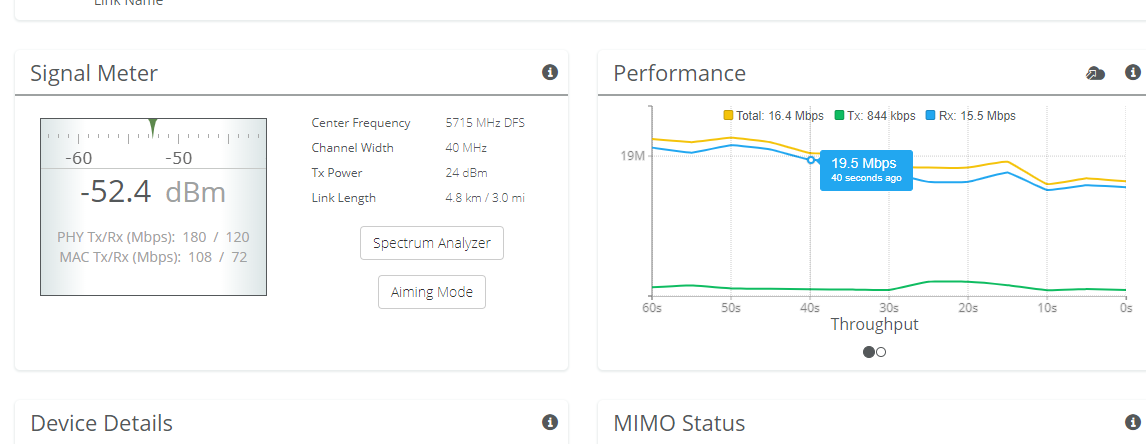
Task: Toggle the Total series legend swatch
Action: coord(728,116)
